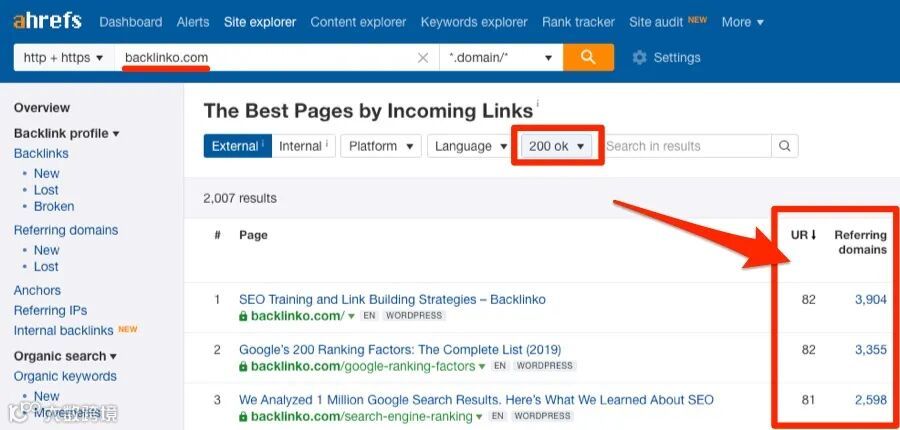Screen dimensions: 900x430
Task: Open the *.domain/* mode dropdown
Action: click(x=501, y=57)
